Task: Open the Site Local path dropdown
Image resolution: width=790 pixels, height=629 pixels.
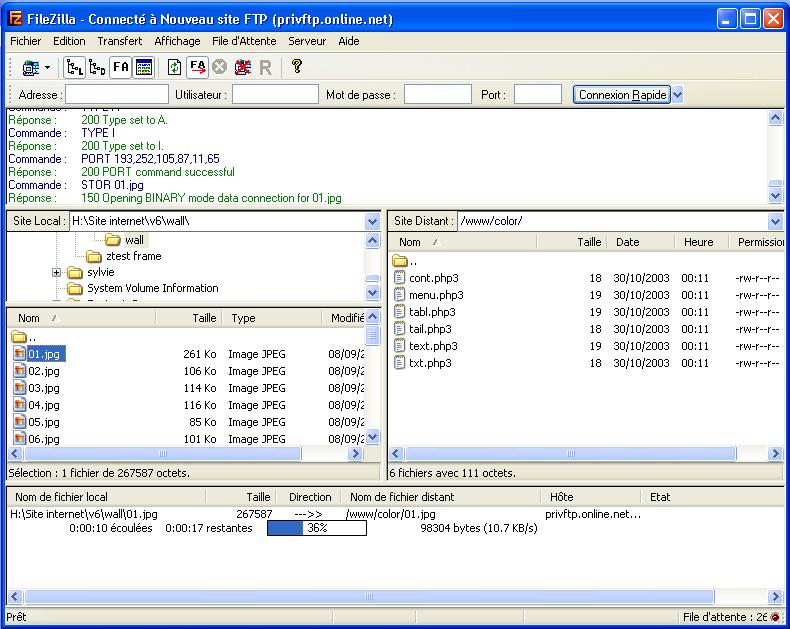Action: tap(372, 221)
